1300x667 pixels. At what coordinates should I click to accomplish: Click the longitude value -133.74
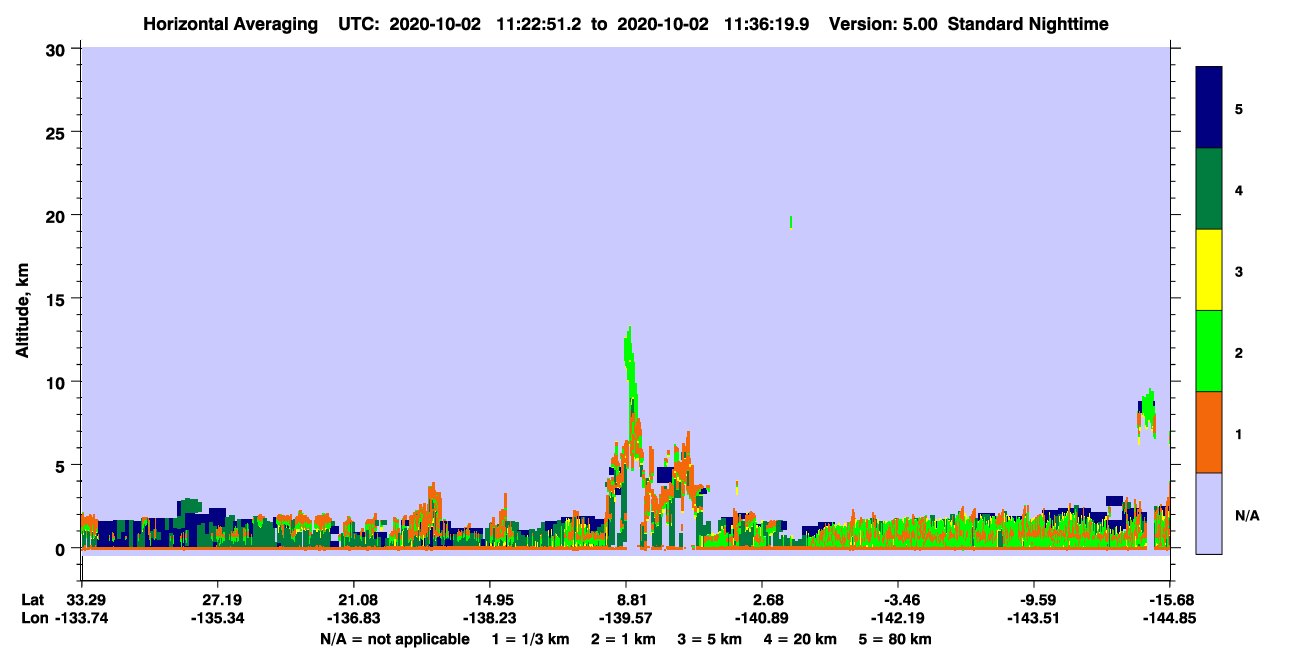coord(81,618)
